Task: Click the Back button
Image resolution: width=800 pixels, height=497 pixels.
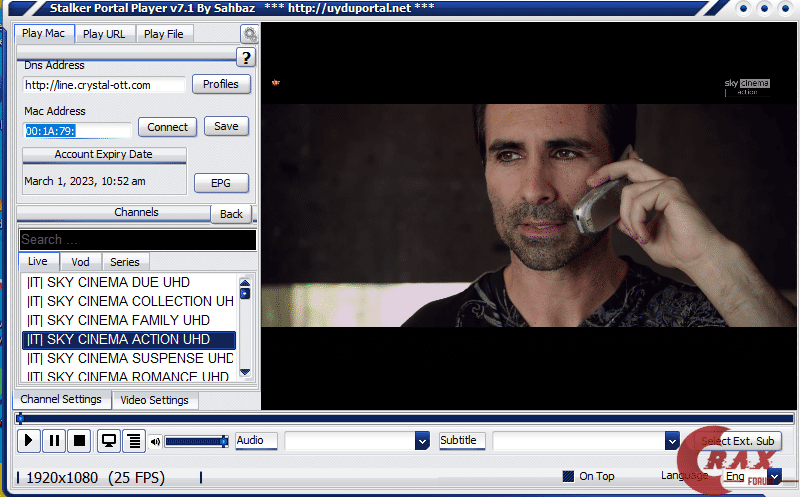Action: 231,214
